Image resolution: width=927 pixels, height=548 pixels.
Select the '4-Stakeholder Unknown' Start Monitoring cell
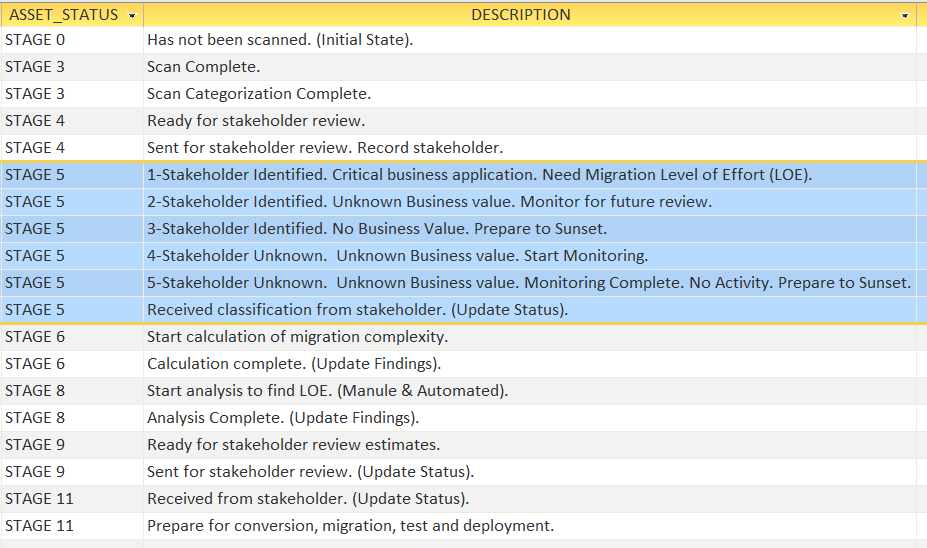(397, 256)
